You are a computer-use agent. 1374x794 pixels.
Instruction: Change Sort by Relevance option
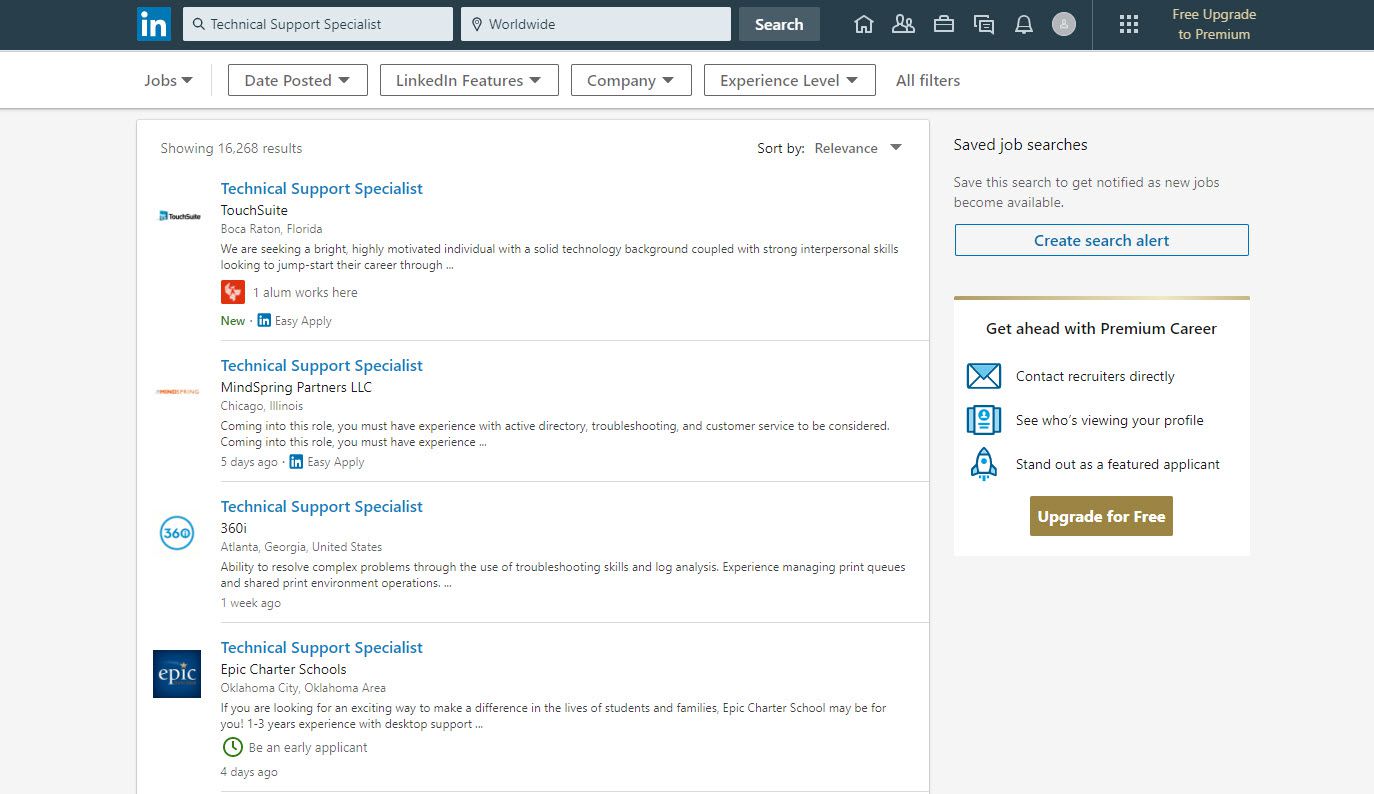[x=858, y=148]
